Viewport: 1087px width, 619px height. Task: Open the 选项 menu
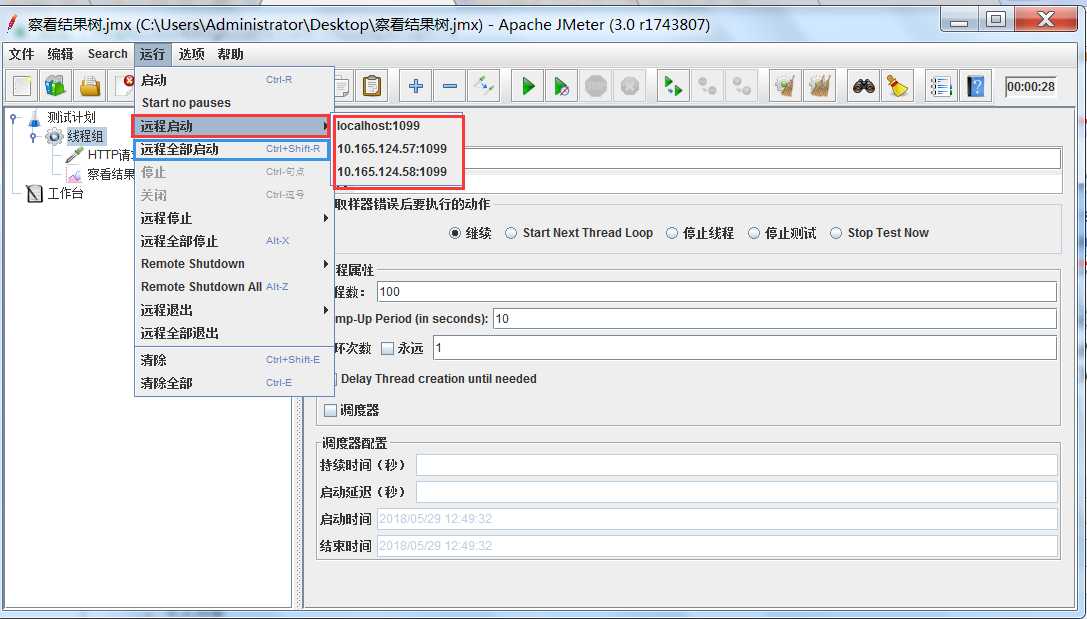[x=191, y=54]
